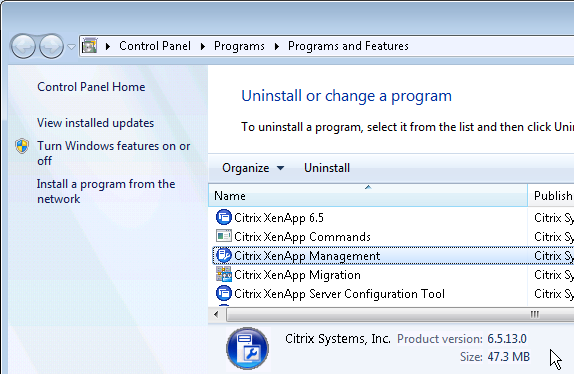This screenshot has width=574, height=374.
Task: Click the Control Panel icon in address bar
Action: pos(89,46)
